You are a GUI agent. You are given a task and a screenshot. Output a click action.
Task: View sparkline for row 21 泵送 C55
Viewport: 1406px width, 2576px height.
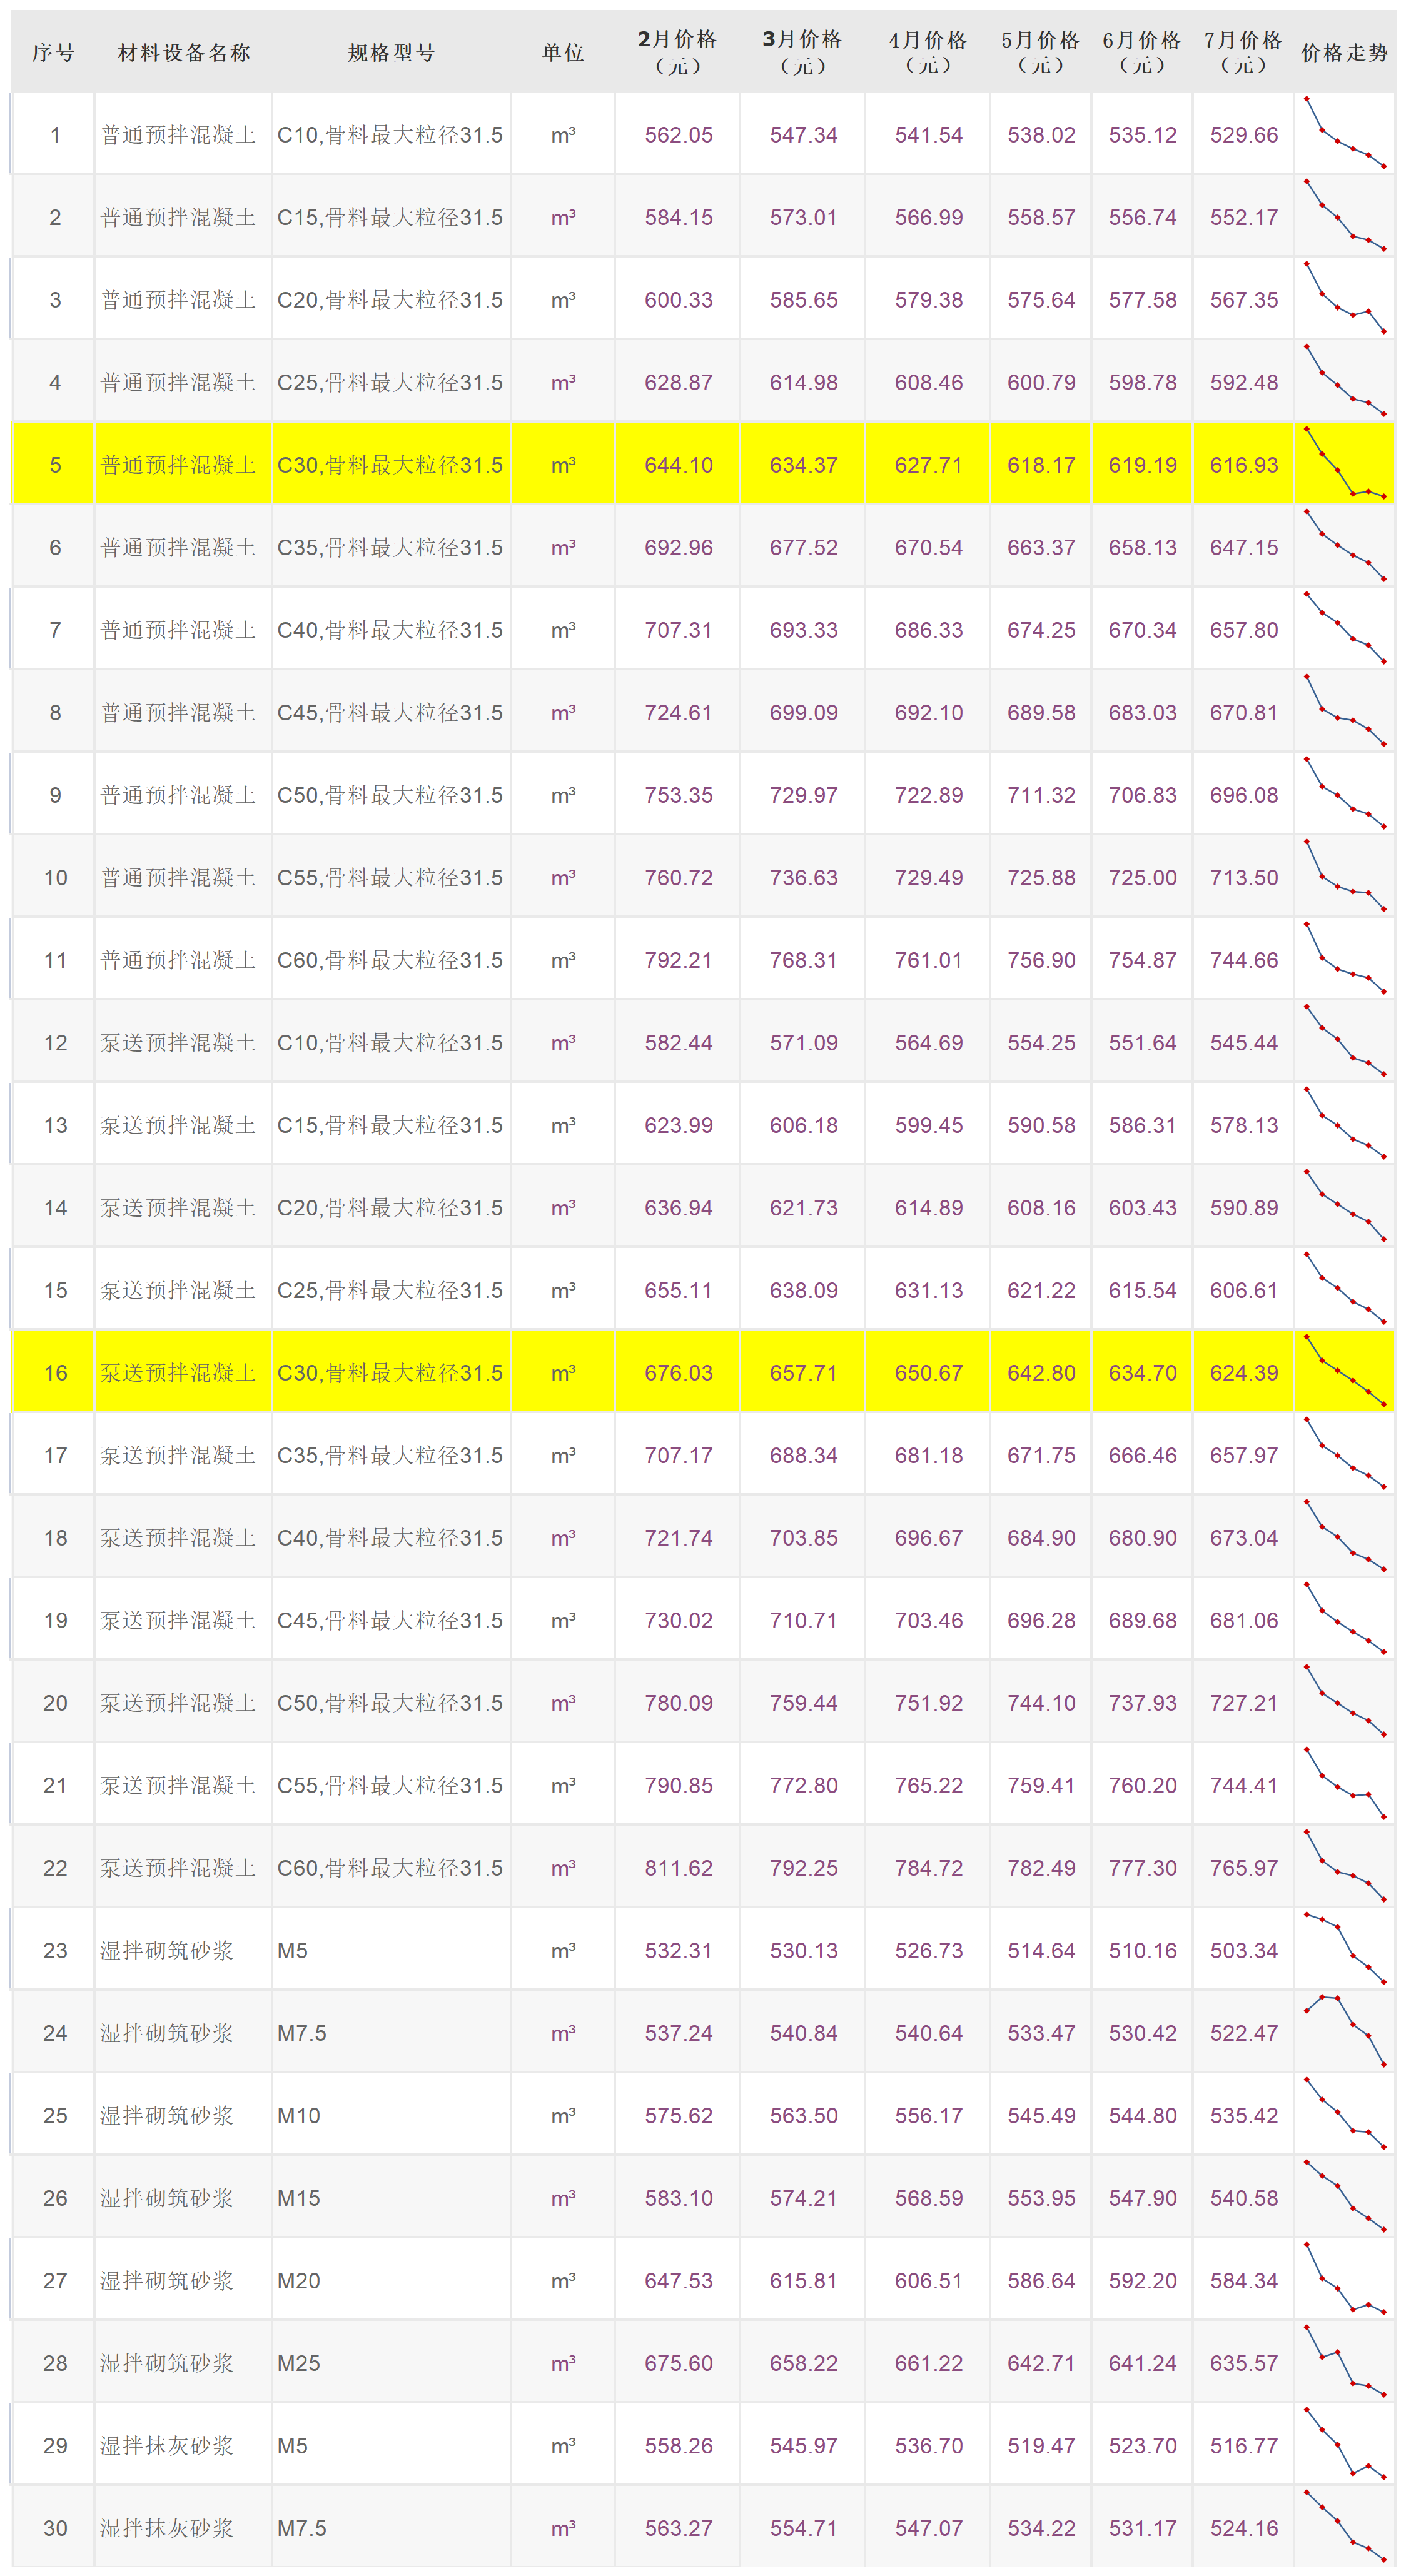pyautogui.click(x=1345, y=1784)
